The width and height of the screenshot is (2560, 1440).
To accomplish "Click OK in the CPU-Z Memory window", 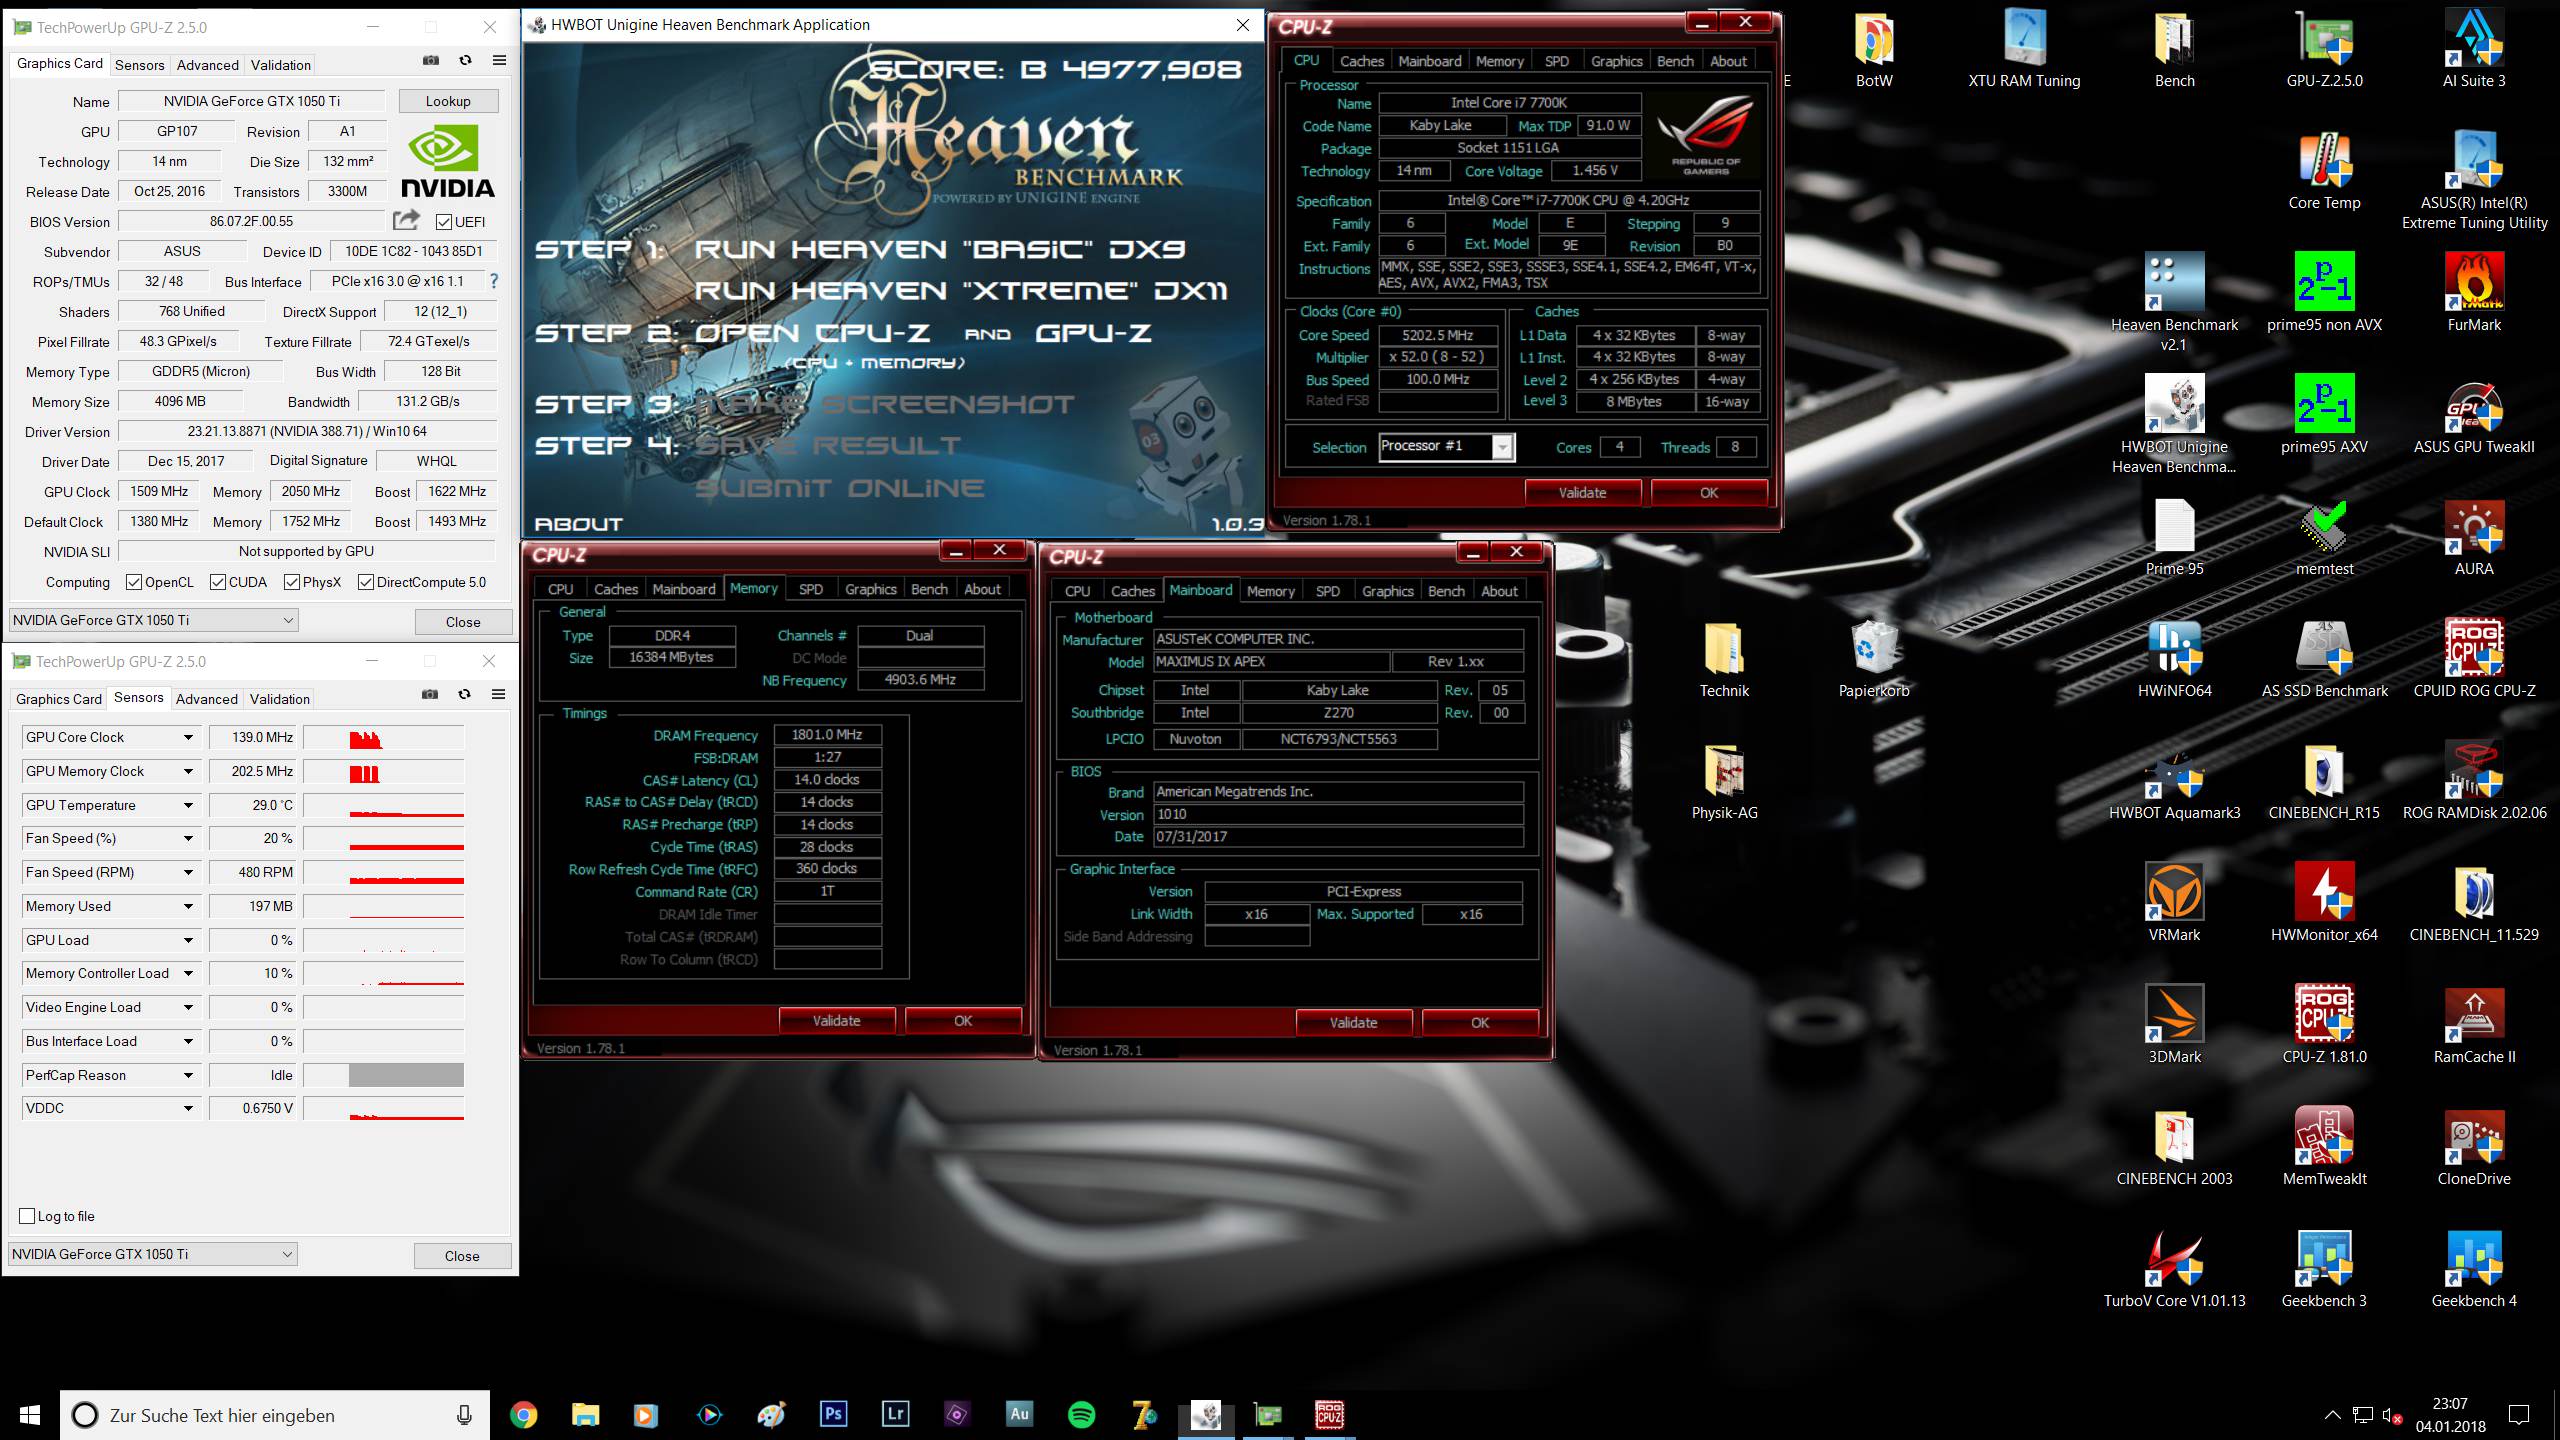I will pyautogui.click(x=963, y=1020).
